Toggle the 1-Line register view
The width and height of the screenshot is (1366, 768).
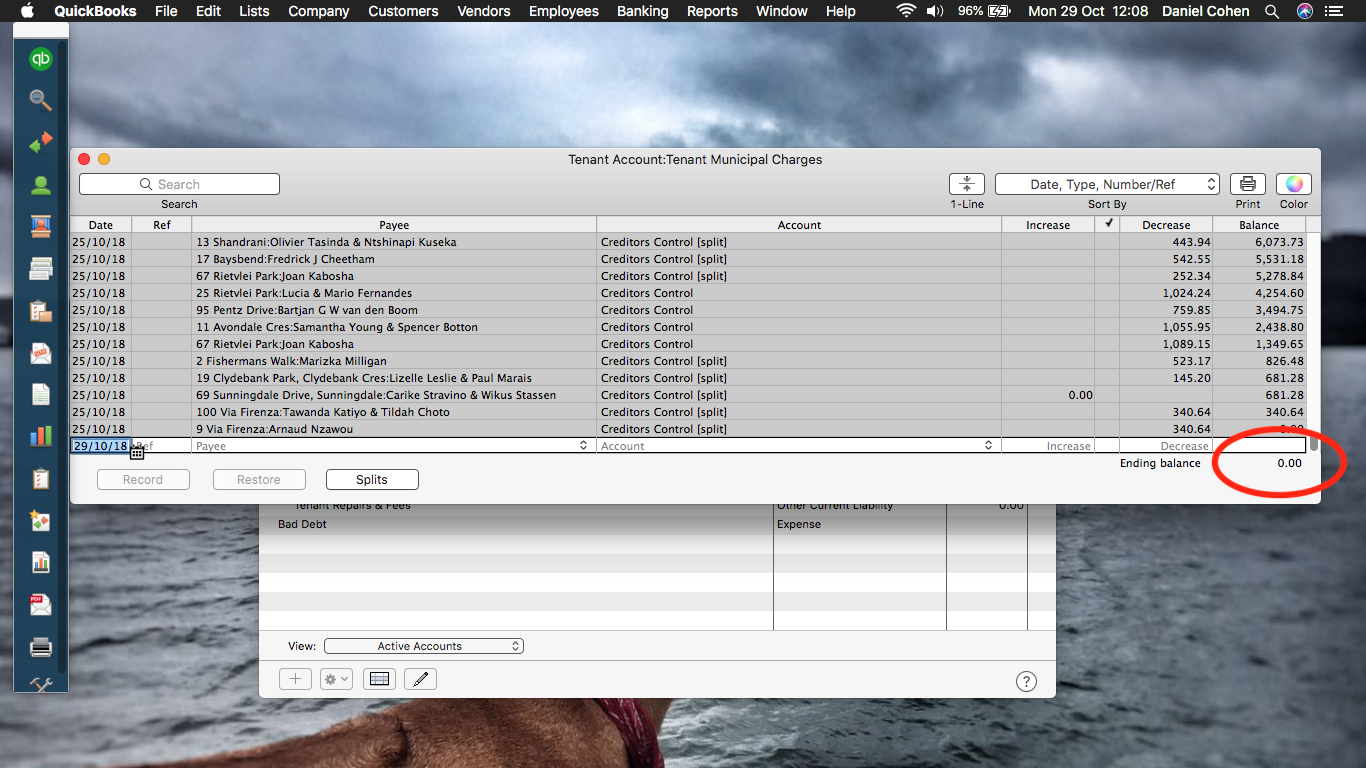(x=966, y=184)
